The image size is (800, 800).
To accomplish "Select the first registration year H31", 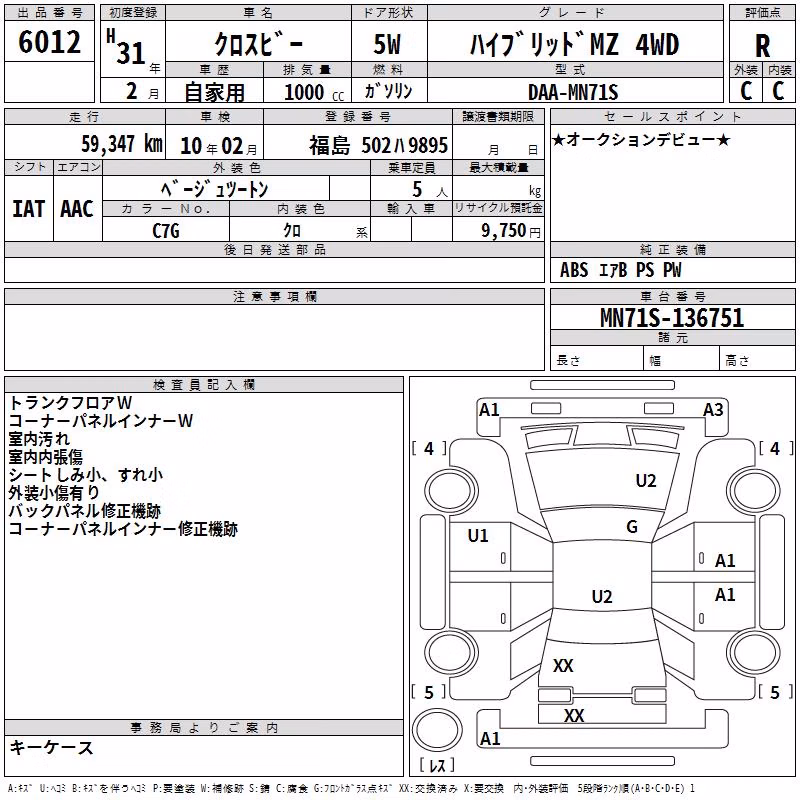I will [x=127, y=47].
